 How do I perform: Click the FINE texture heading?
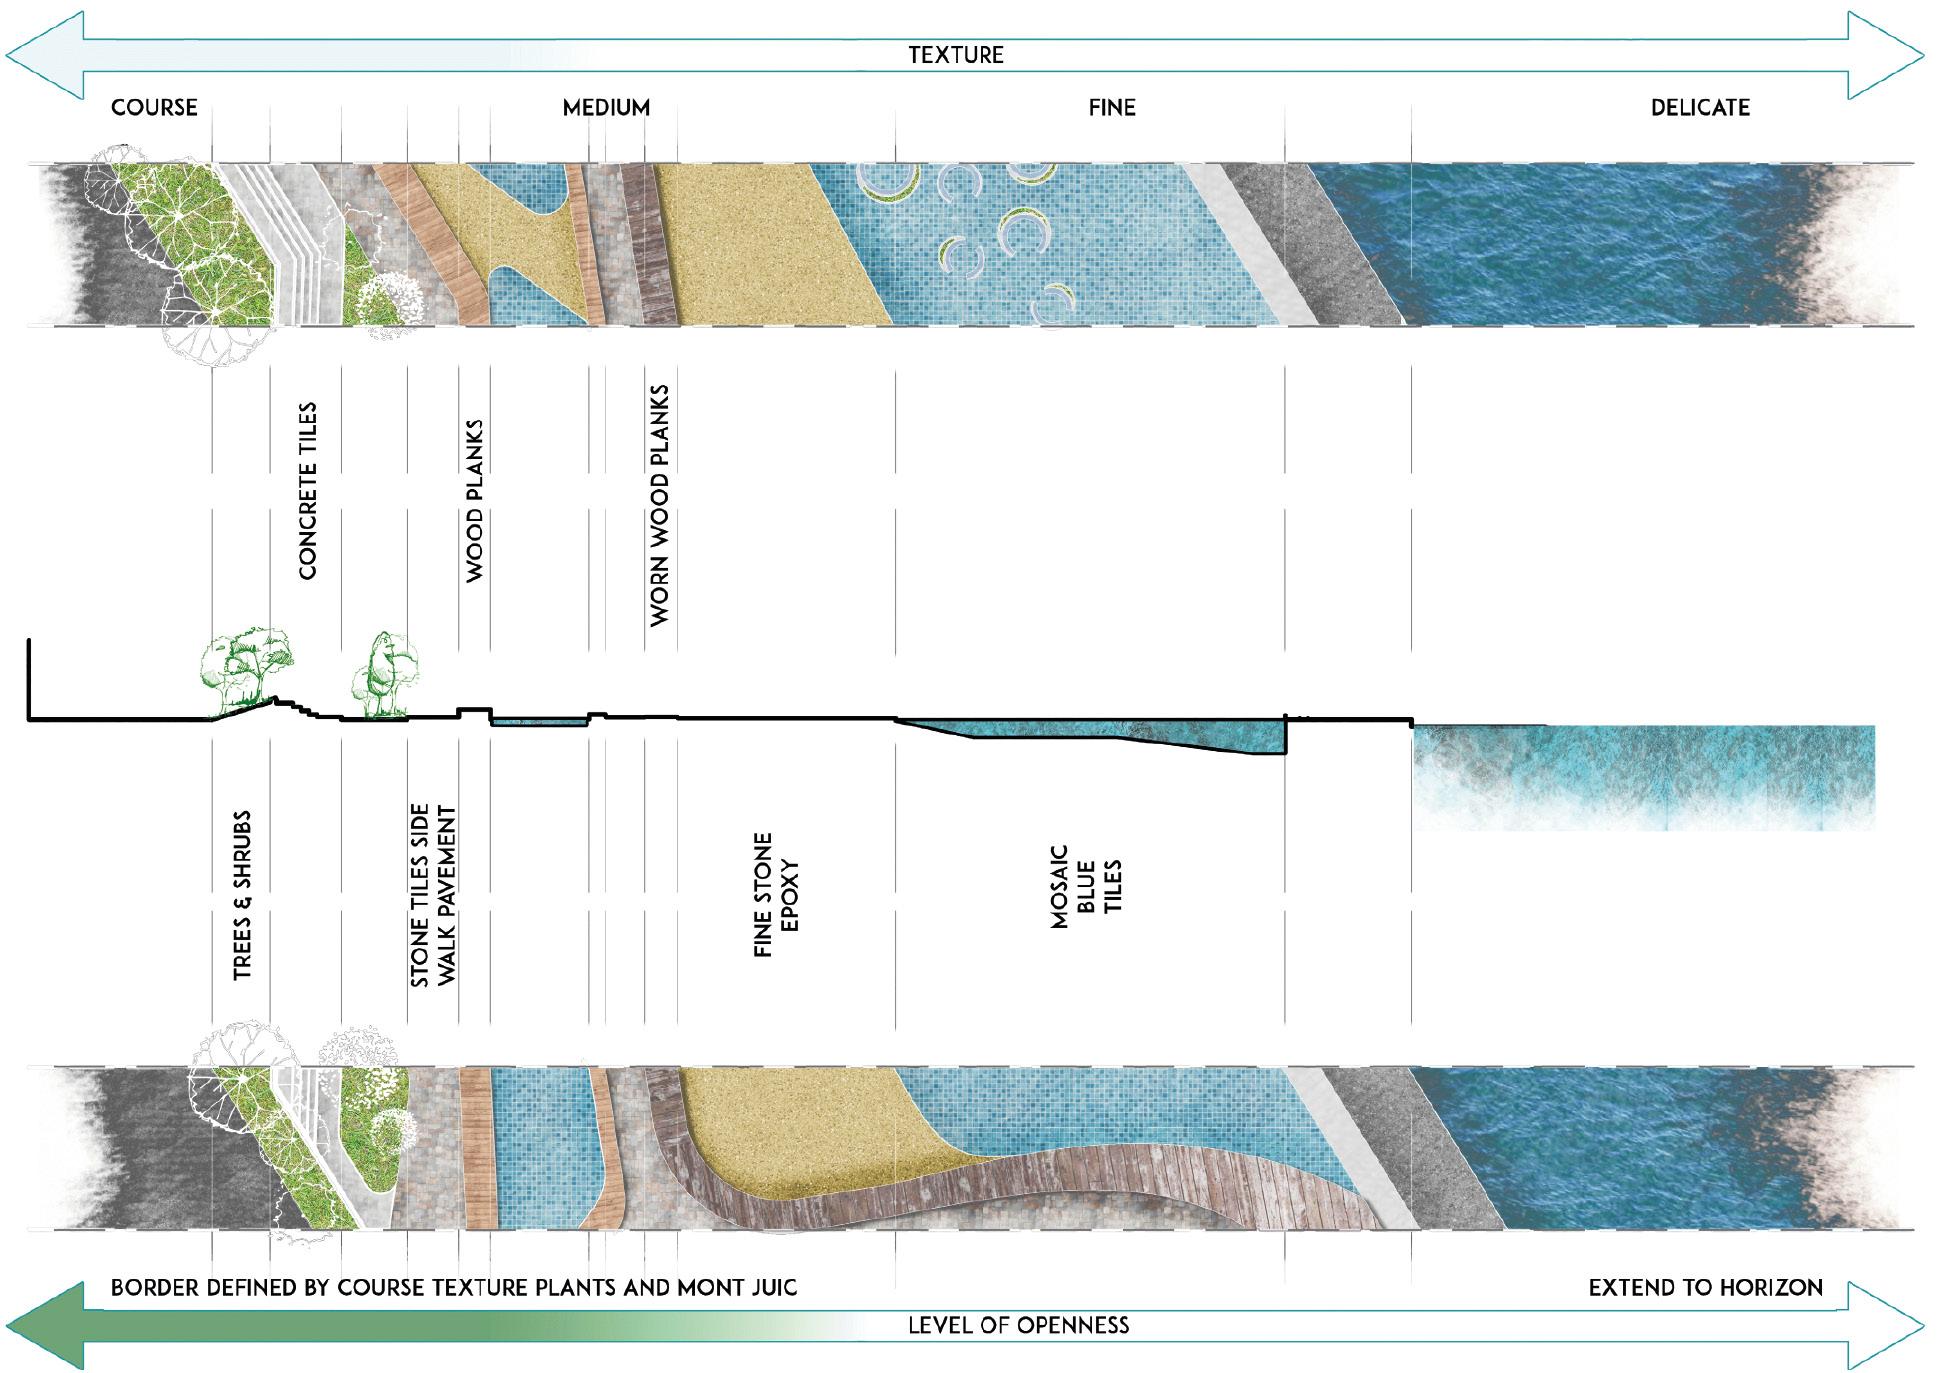(1112, 108)
